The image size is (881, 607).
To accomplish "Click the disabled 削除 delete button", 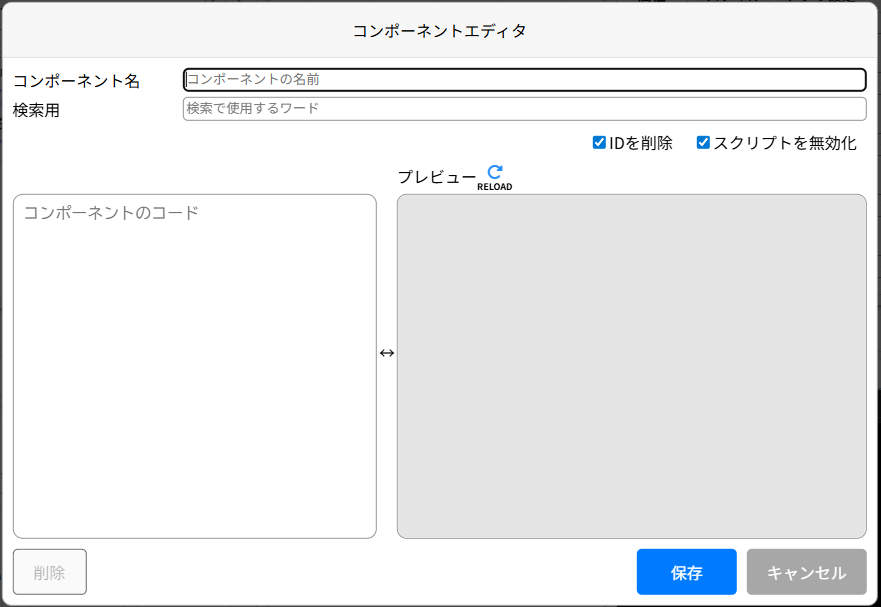I will 49,571.
